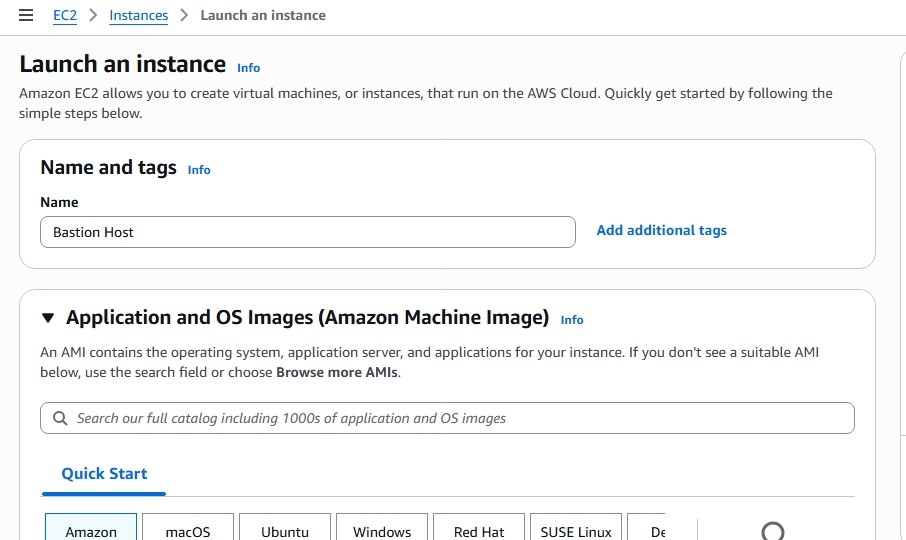Go to Instances in the breadcrumb
The height and width of the screenshot is (540, 906).
tap(139, 15)
